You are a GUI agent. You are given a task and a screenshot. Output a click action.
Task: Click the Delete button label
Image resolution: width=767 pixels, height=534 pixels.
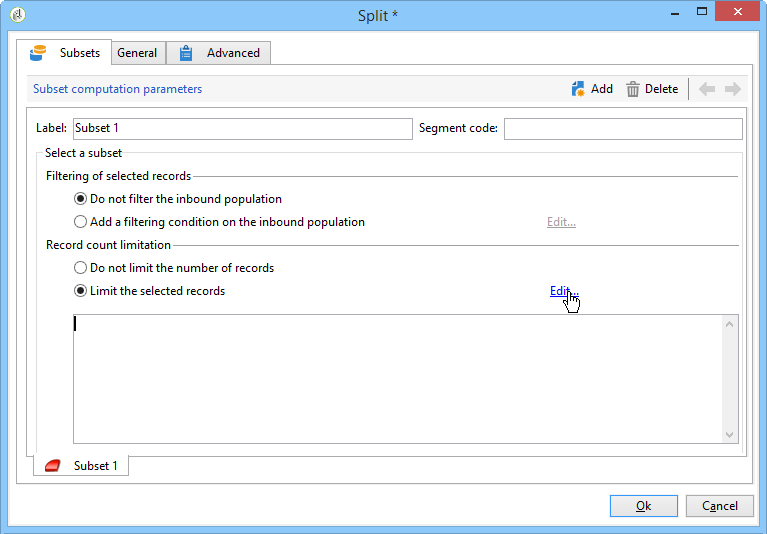coord(661,89)
